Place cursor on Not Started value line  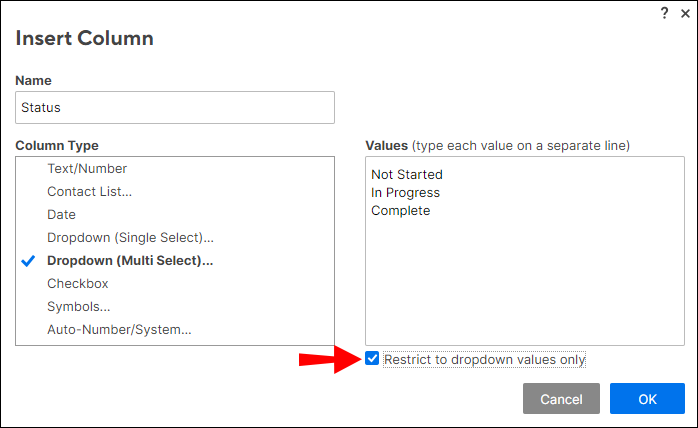tap(407, 175)
